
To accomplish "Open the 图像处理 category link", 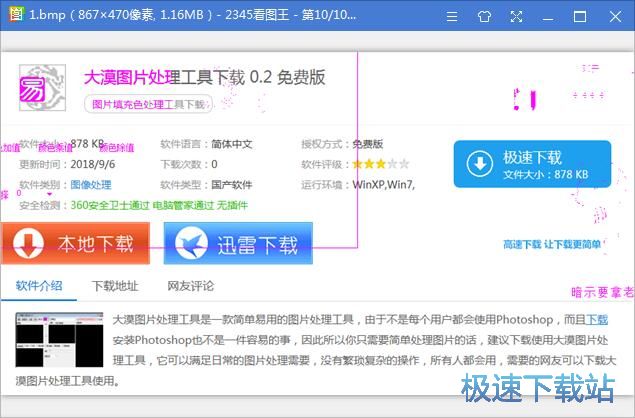I will pyautogui.click(x=91, y=185).
